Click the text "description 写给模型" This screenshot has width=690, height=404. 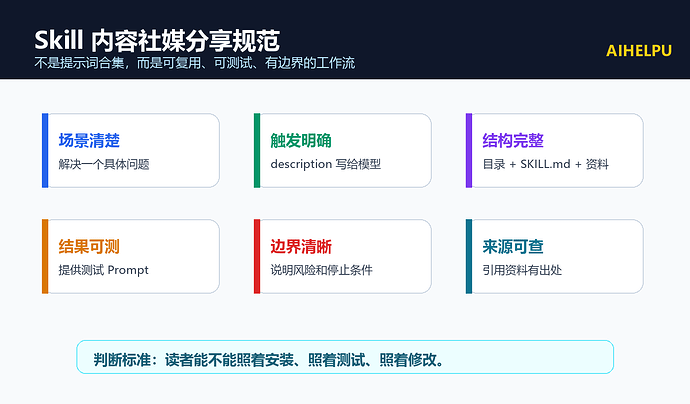[x=326, y=164]
